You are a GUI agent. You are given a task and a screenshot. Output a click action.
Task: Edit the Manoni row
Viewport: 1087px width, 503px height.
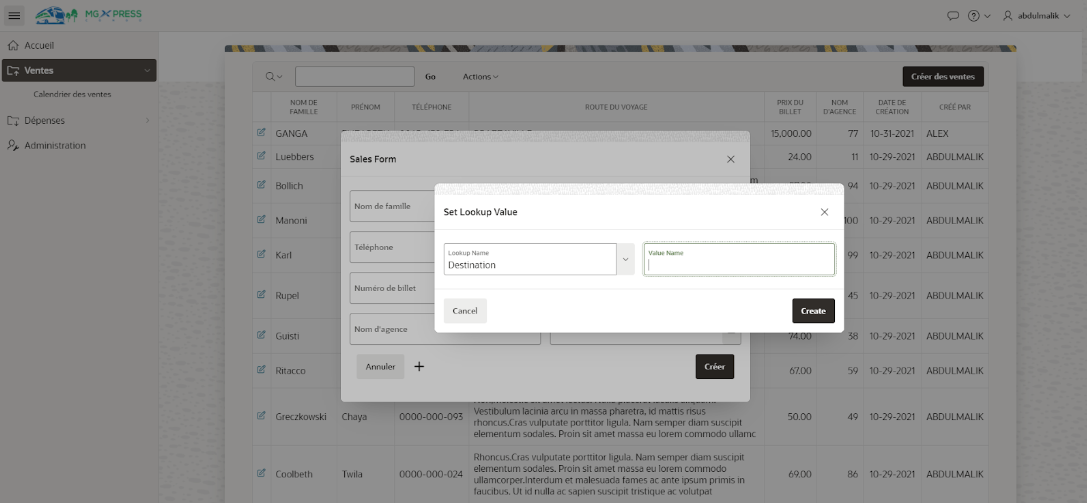click(261, 220)
